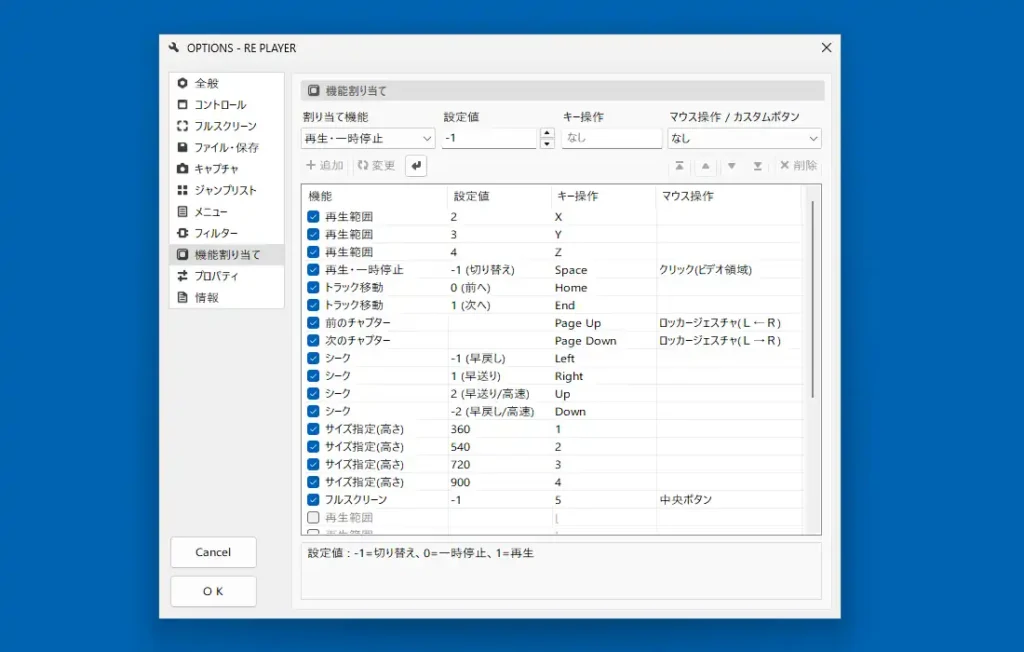Confirm settings with the OK button
This screenshot has height=652, width=1024.
(x=213, y=591)
